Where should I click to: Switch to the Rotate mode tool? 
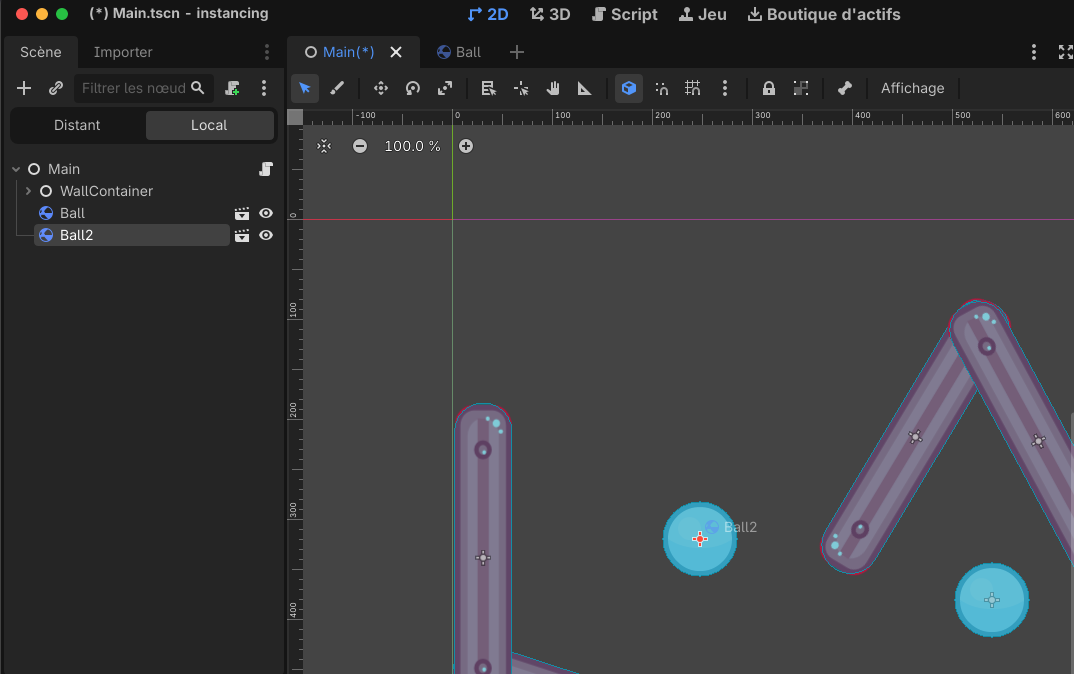tap(413, 88)
